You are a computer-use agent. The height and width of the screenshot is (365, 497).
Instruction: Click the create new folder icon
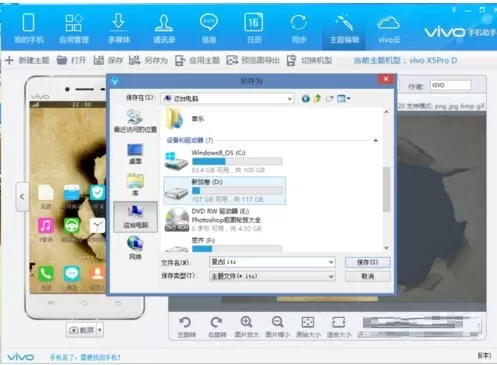[329, 99]
